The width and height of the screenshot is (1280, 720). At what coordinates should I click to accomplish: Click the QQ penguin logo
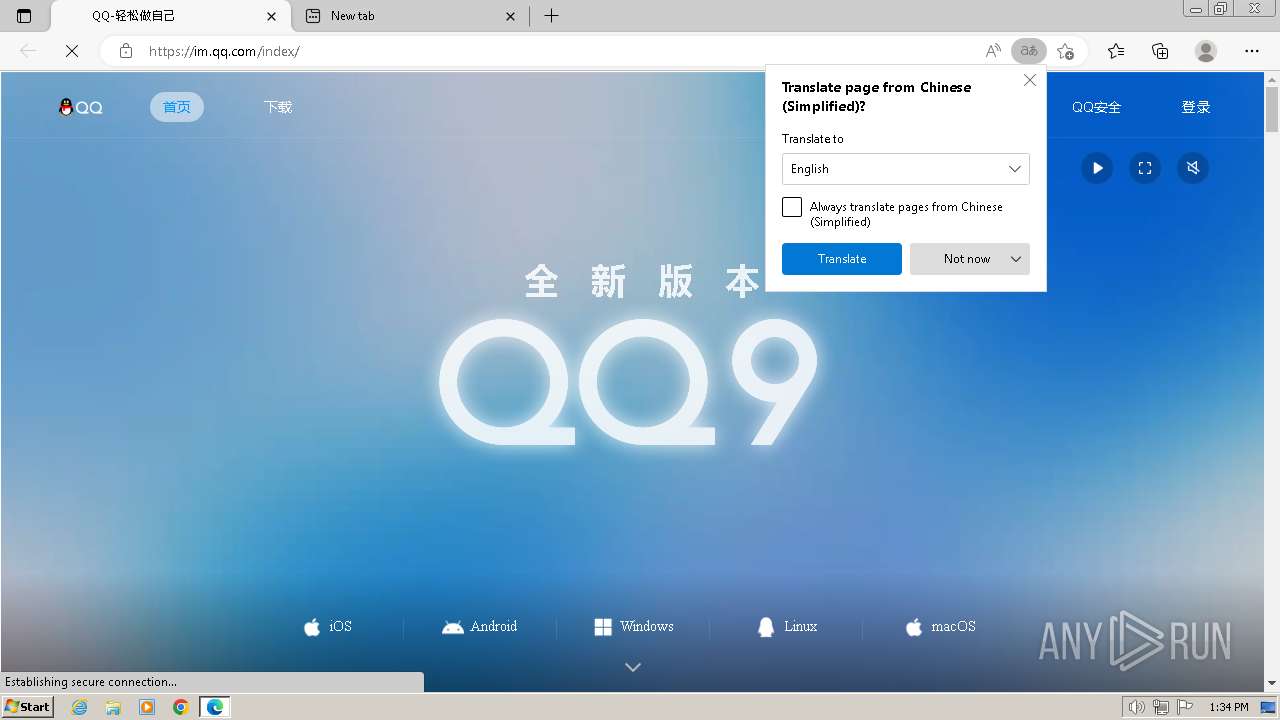[81, 107]
